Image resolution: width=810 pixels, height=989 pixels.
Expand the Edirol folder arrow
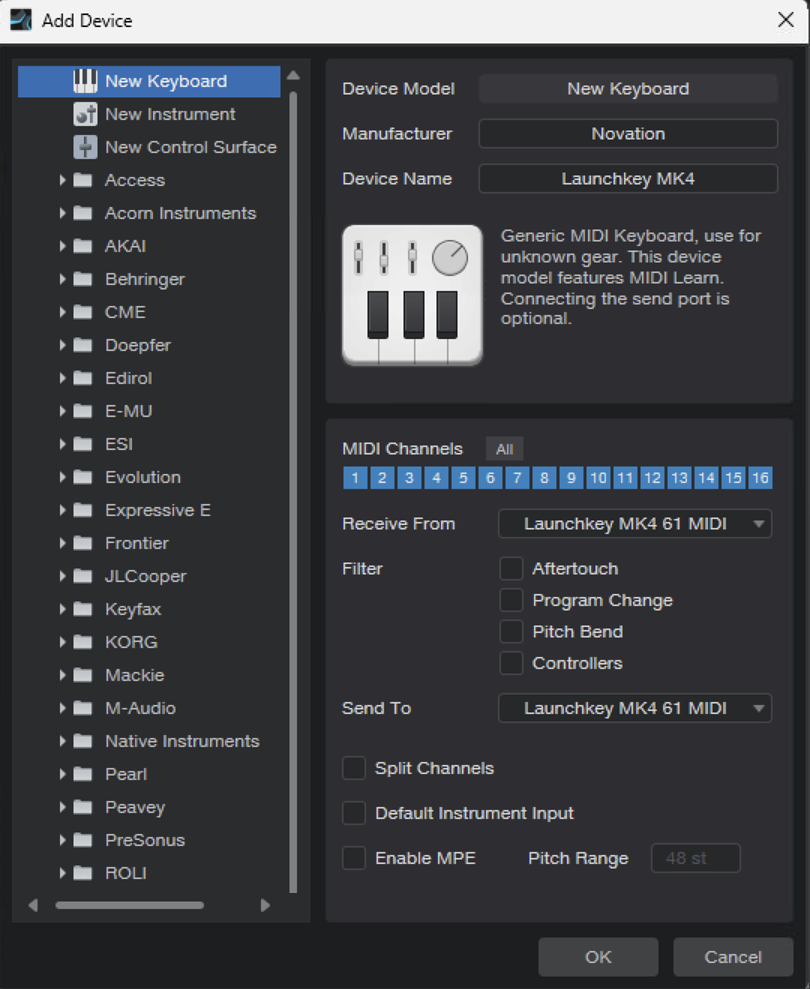(62, 378)
